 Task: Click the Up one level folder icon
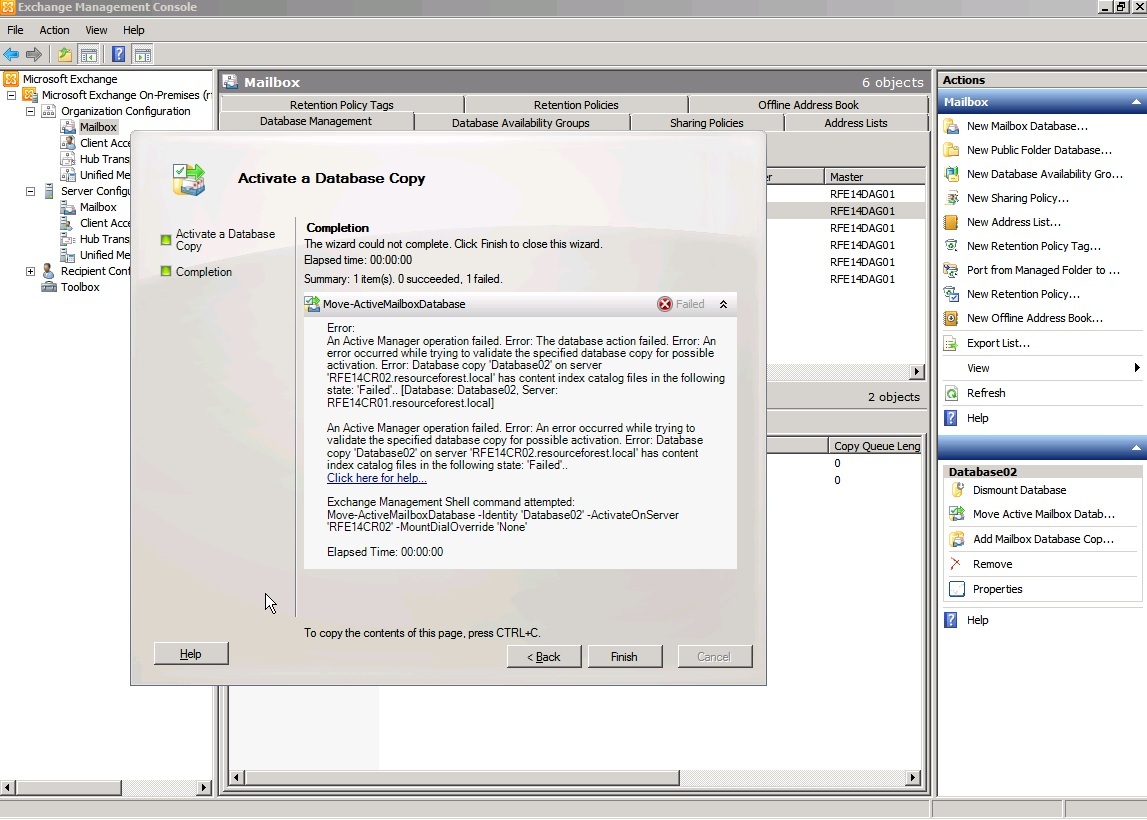coord(65,54)
